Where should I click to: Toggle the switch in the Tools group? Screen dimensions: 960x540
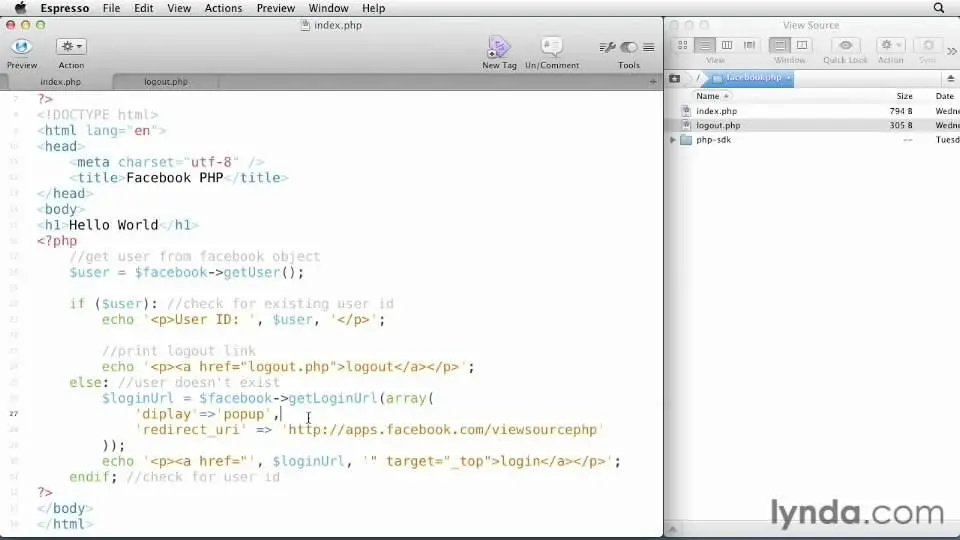tap(629, 47)
